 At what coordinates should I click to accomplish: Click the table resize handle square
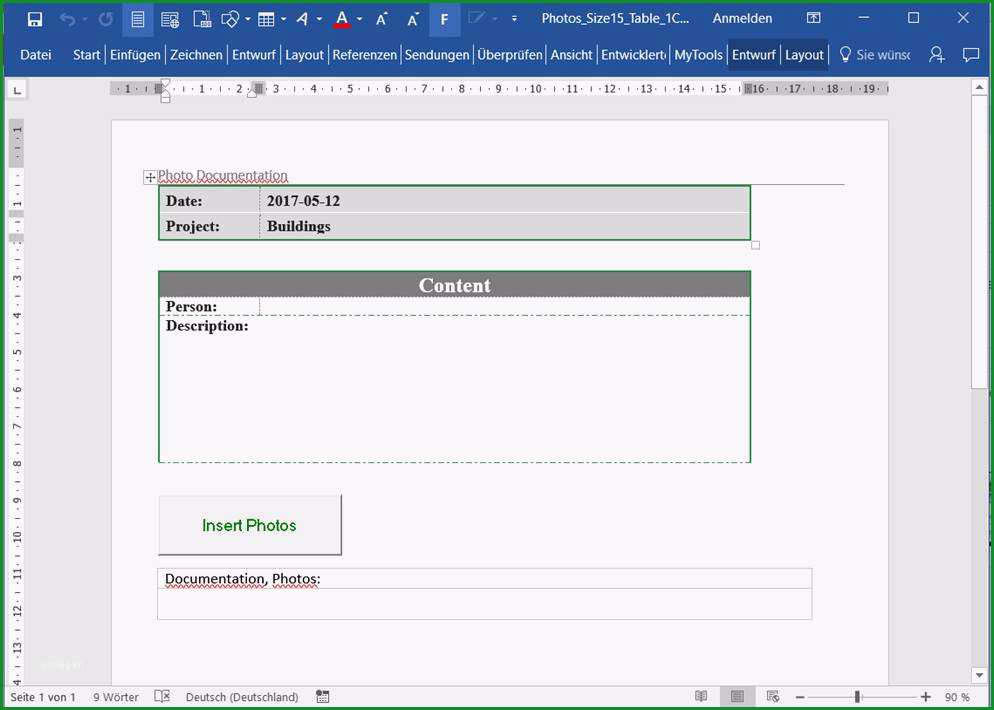point(755,245)
